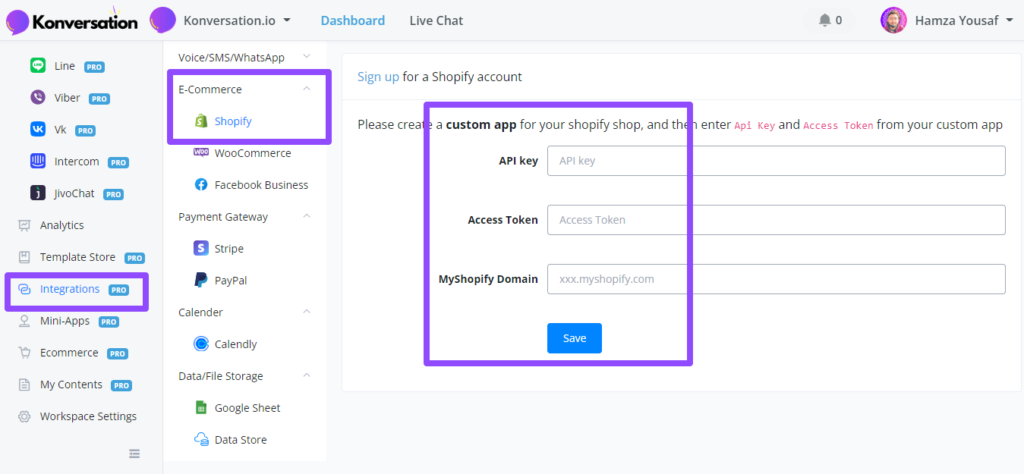Select the WooCommerce icon

coord(201,153)
